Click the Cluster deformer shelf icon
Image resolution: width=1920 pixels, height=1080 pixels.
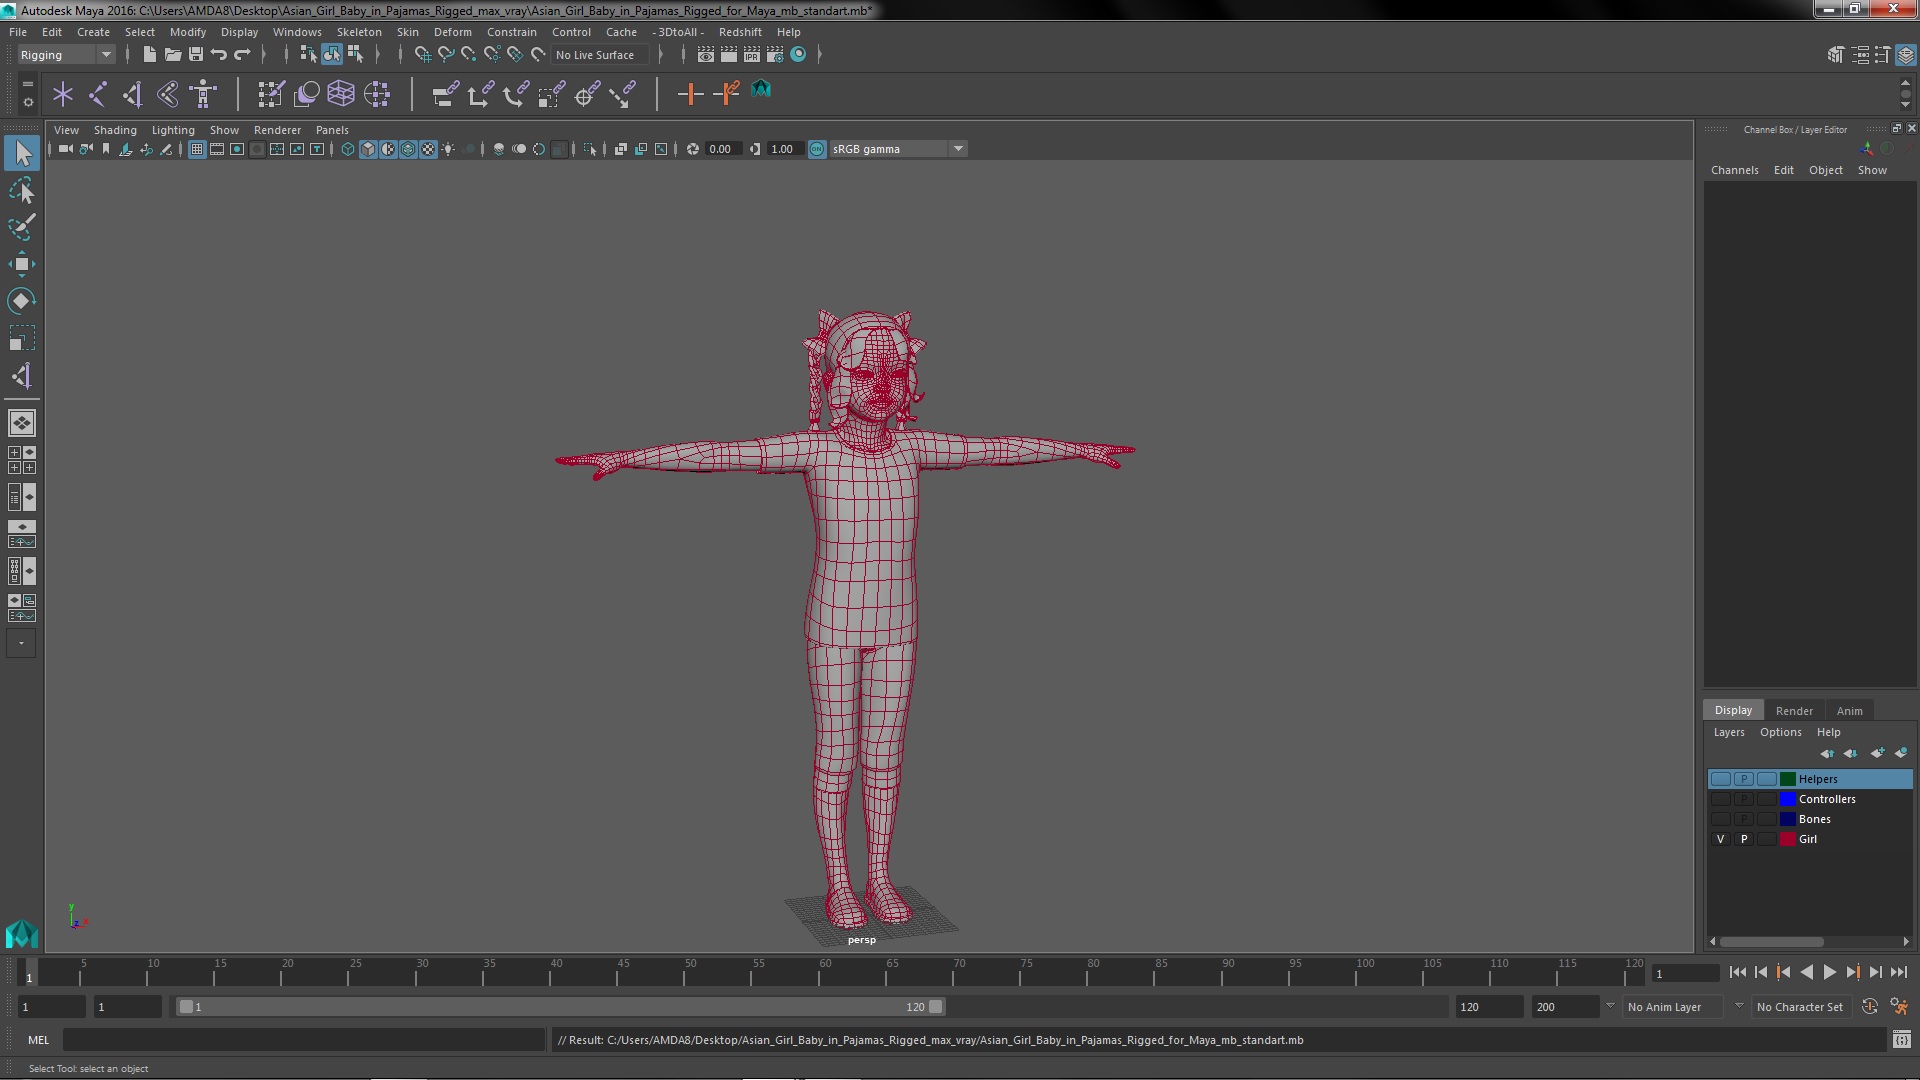point(377,94)
